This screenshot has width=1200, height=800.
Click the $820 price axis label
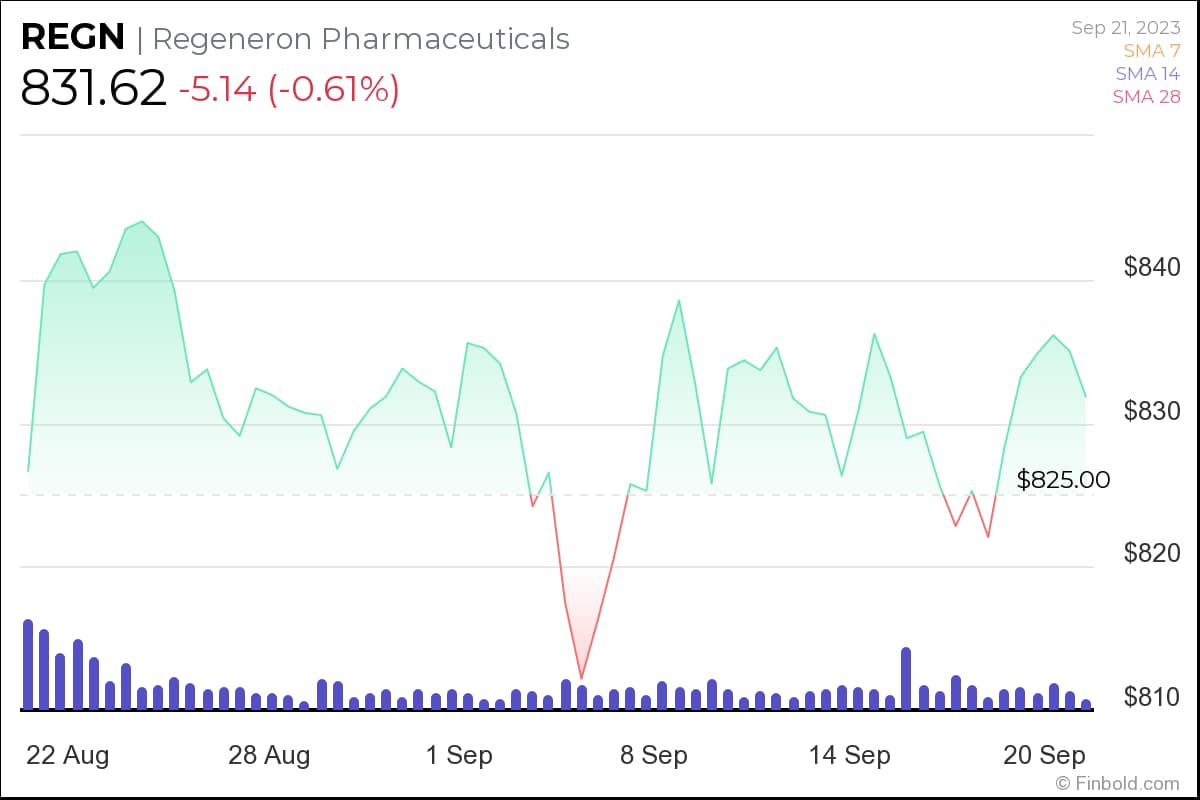coord(1152,553)
